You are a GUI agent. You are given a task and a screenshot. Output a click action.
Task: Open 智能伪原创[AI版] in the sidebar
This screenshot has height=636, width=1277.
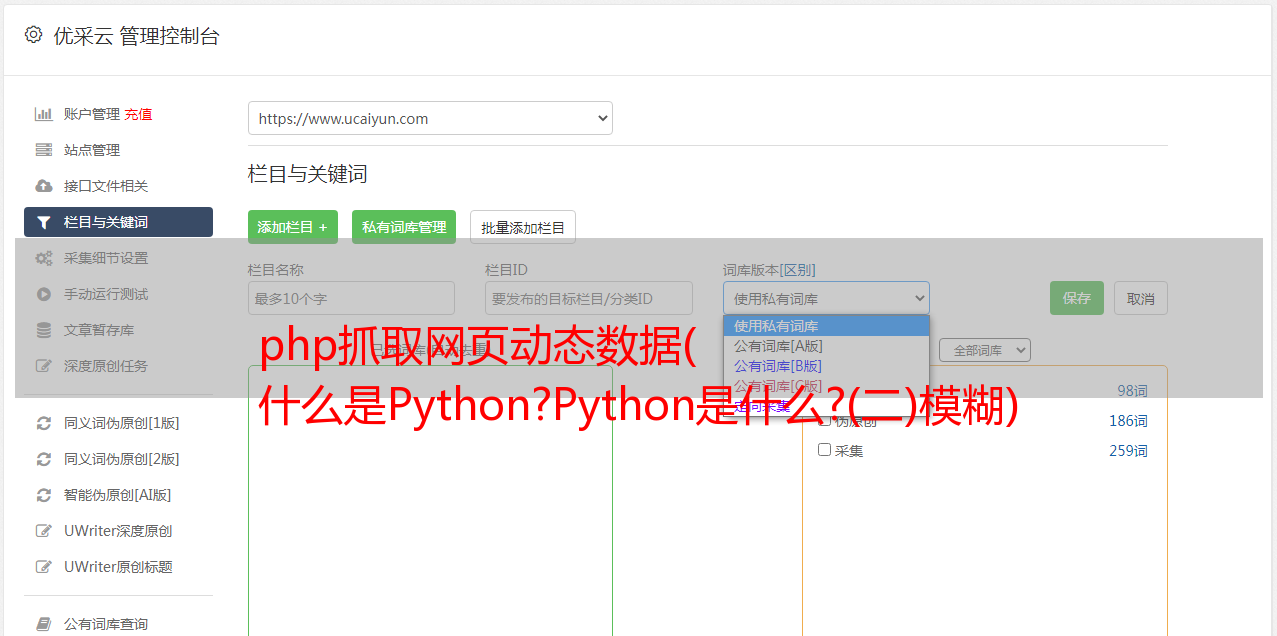tap(118, 495)
